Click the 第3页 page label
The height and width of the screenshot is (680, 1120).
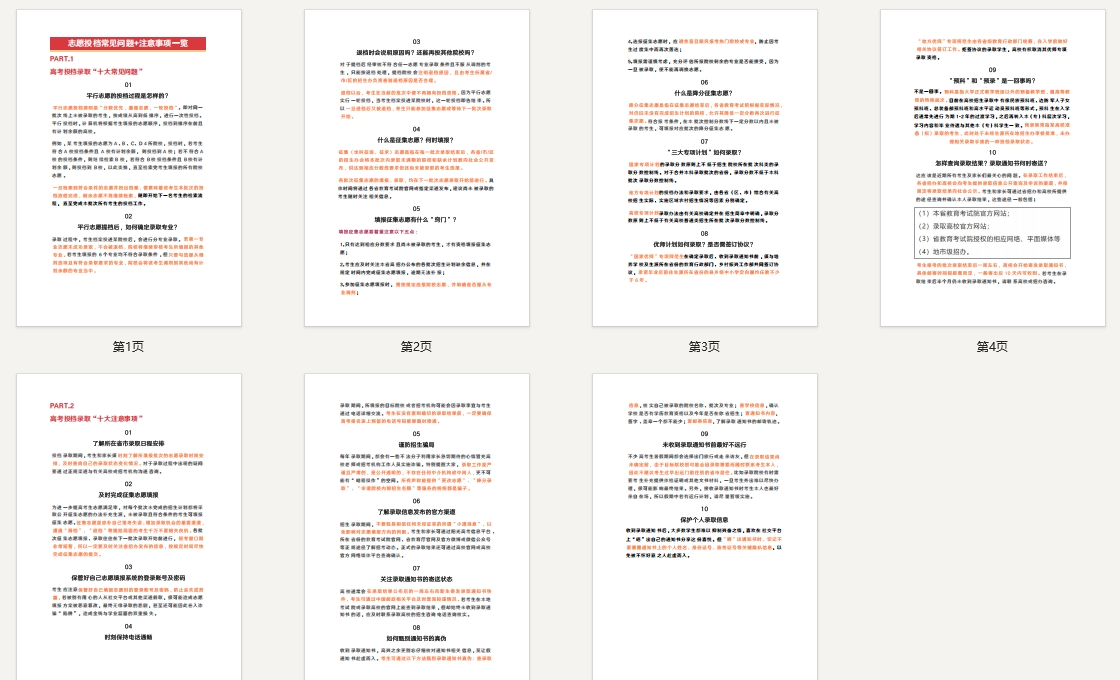704,346
